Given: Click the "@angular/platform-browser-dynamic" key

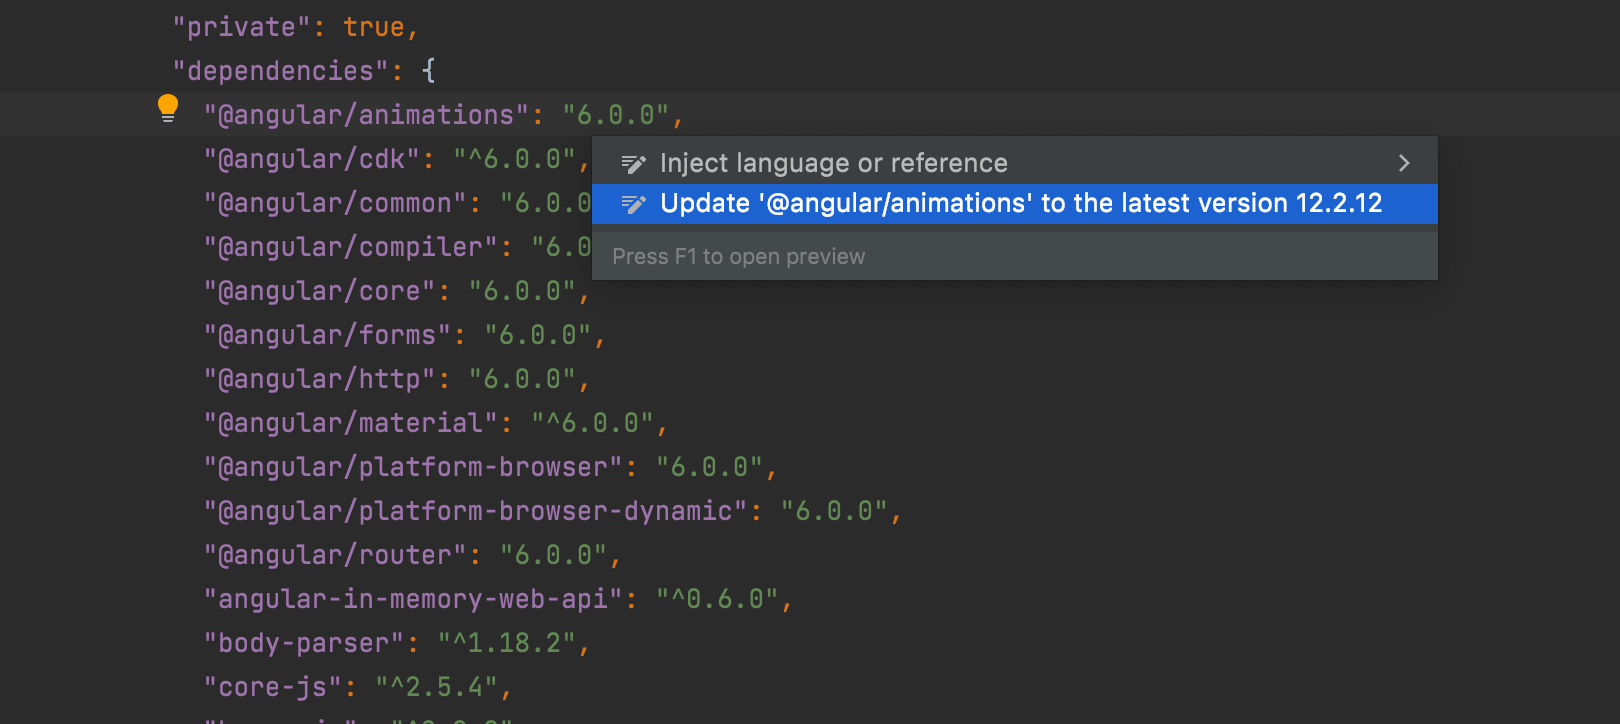Looking at the screenshot, I should click(x=474, y=512).
